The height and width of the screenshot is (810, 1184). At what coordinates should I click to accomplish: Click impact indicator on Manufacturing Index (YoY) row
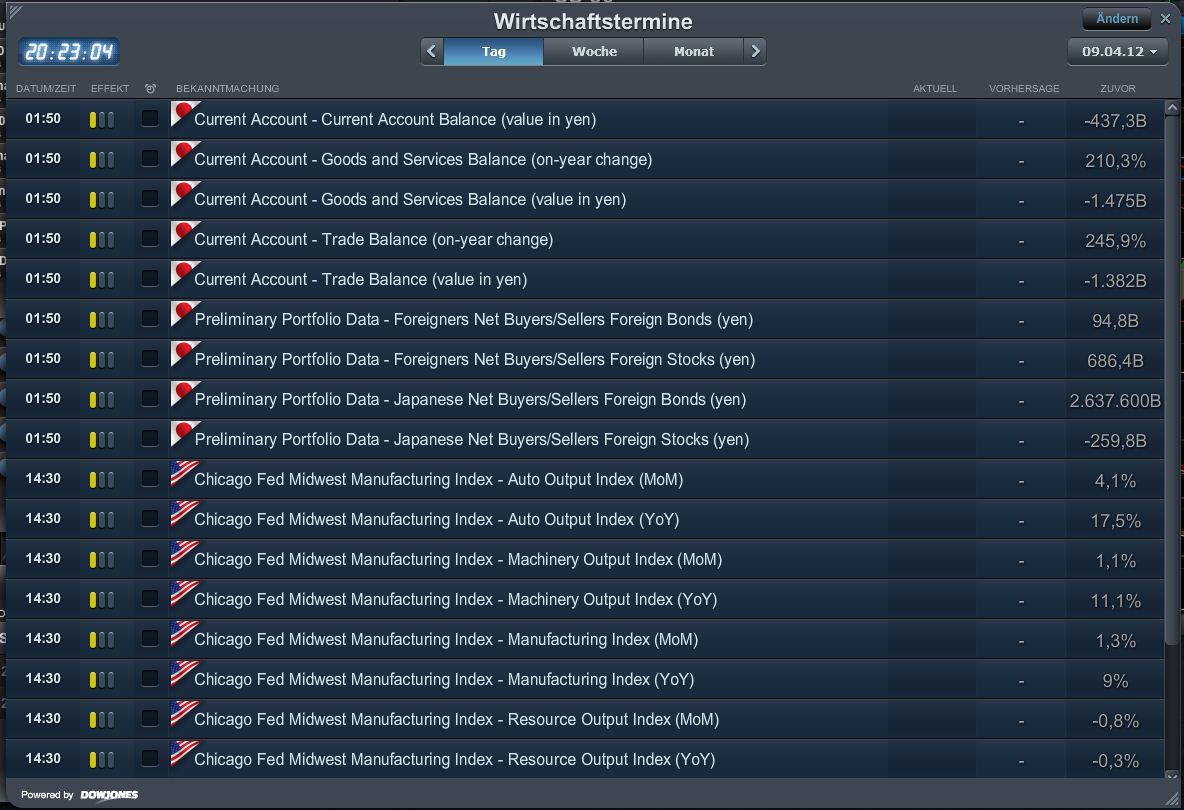(x=102, y=679)
